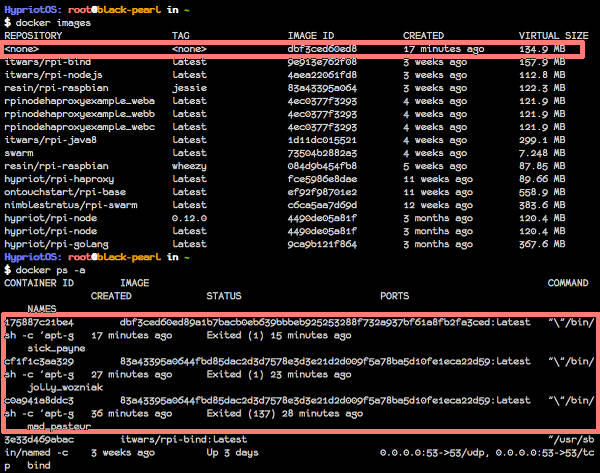Click the 'docker images' command text
The image size is (600, 473).
pos(53,23)
